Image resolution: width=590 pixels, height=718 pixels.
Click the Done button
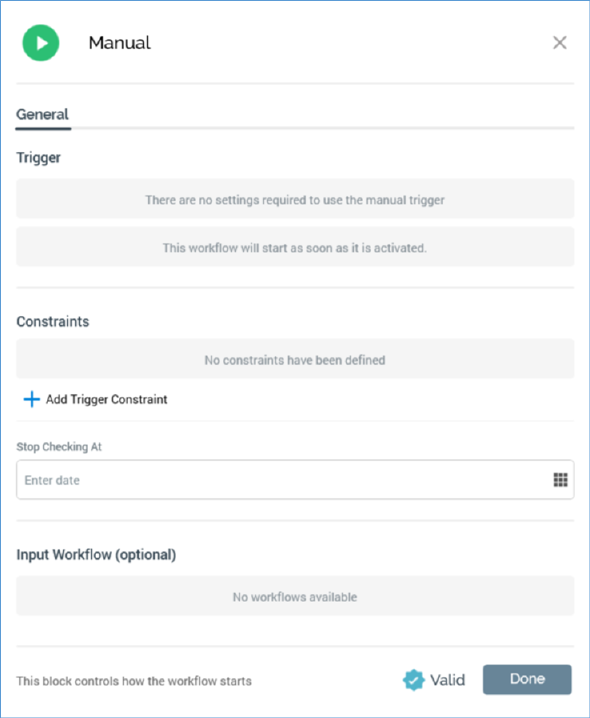527,680
